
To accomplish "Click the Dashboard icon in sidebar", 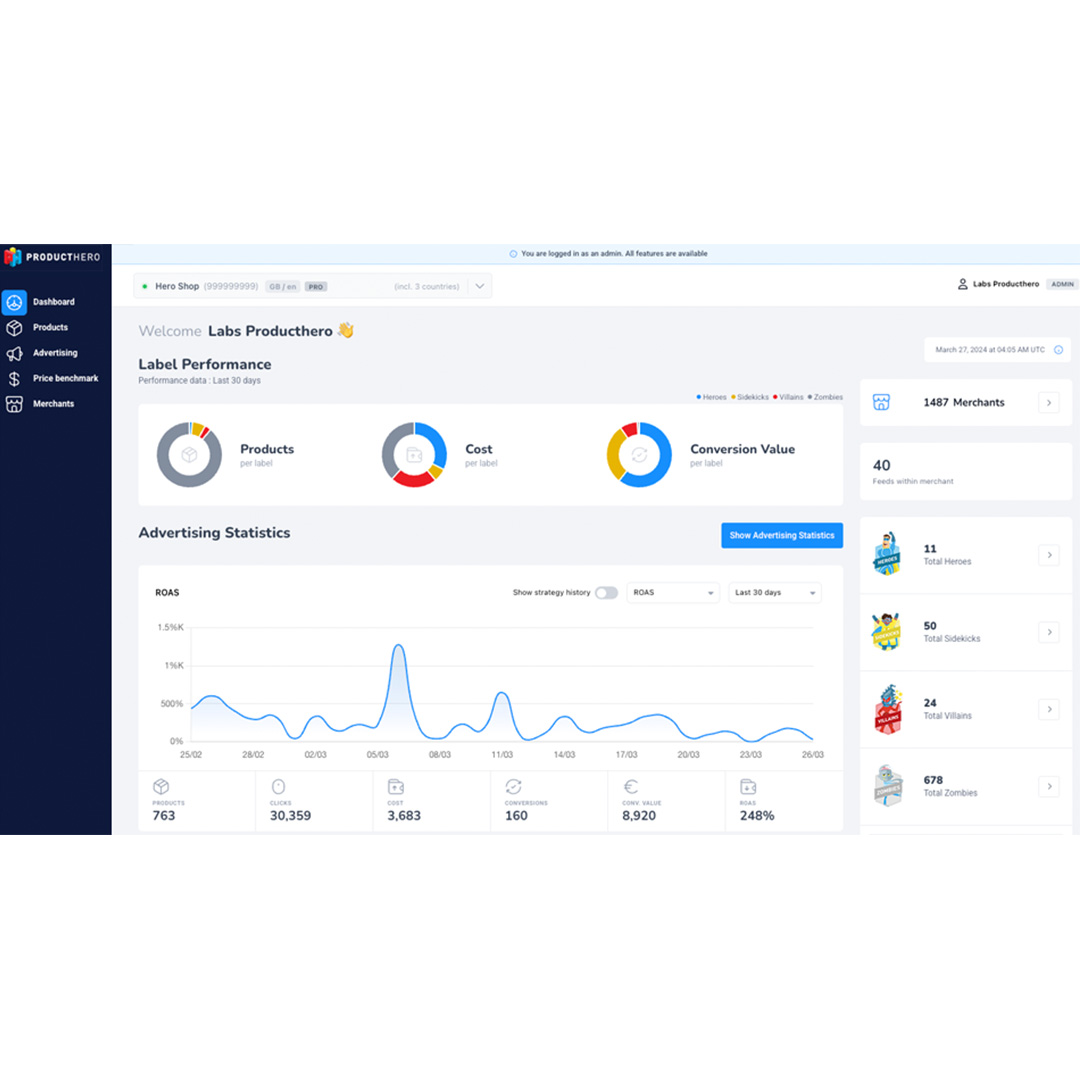I will point(14,302).
